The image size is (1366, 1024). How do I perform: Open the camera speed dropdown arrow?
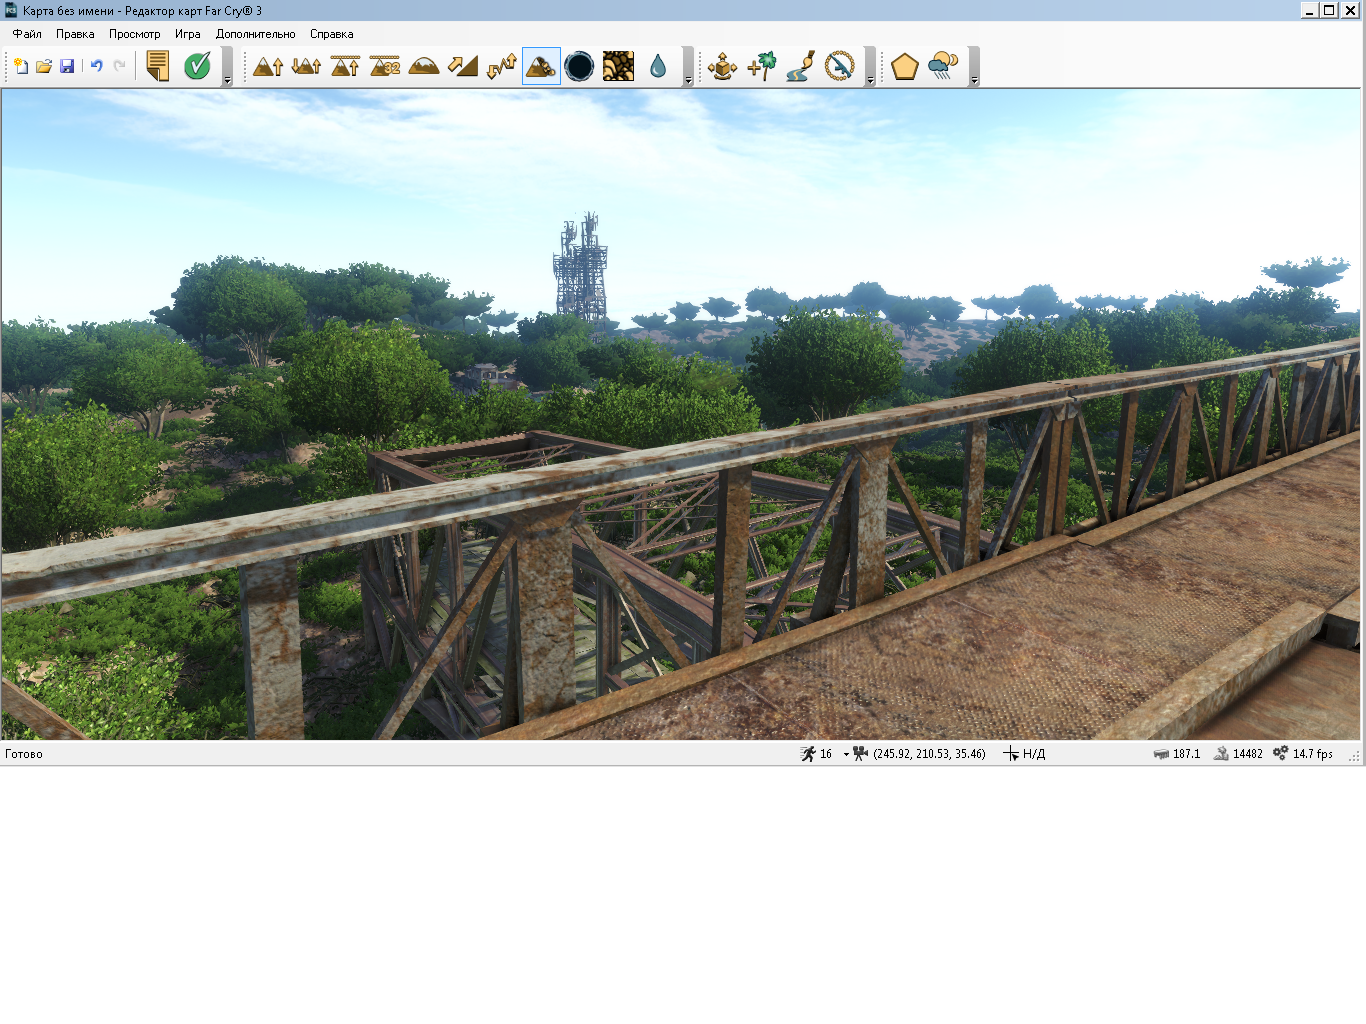point(846,754)
